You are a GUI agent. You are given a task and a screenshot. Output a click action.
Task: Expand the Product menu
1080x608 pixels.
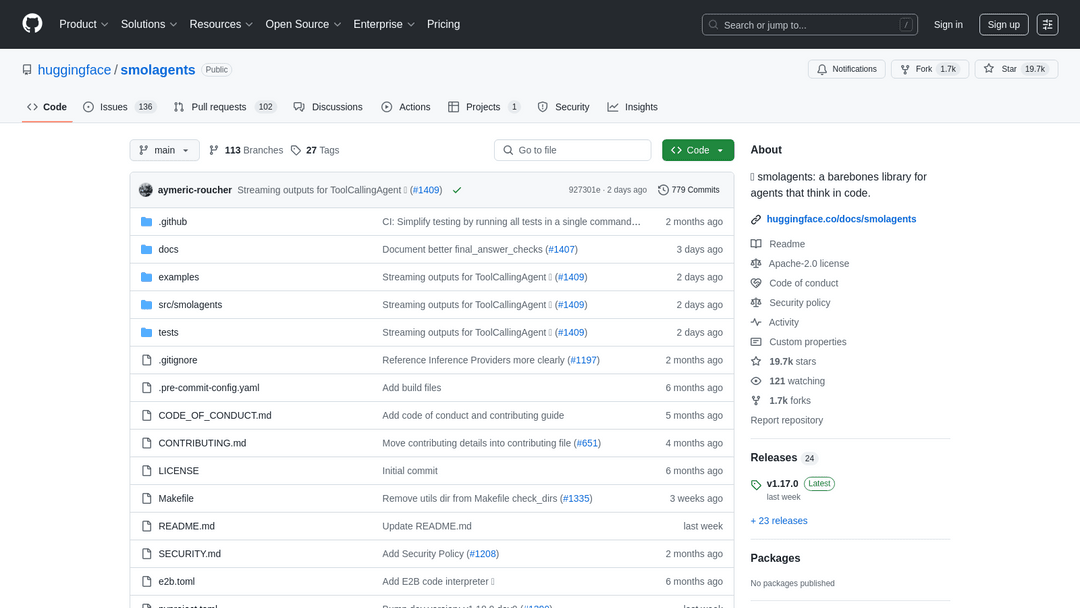click(83, 24)
